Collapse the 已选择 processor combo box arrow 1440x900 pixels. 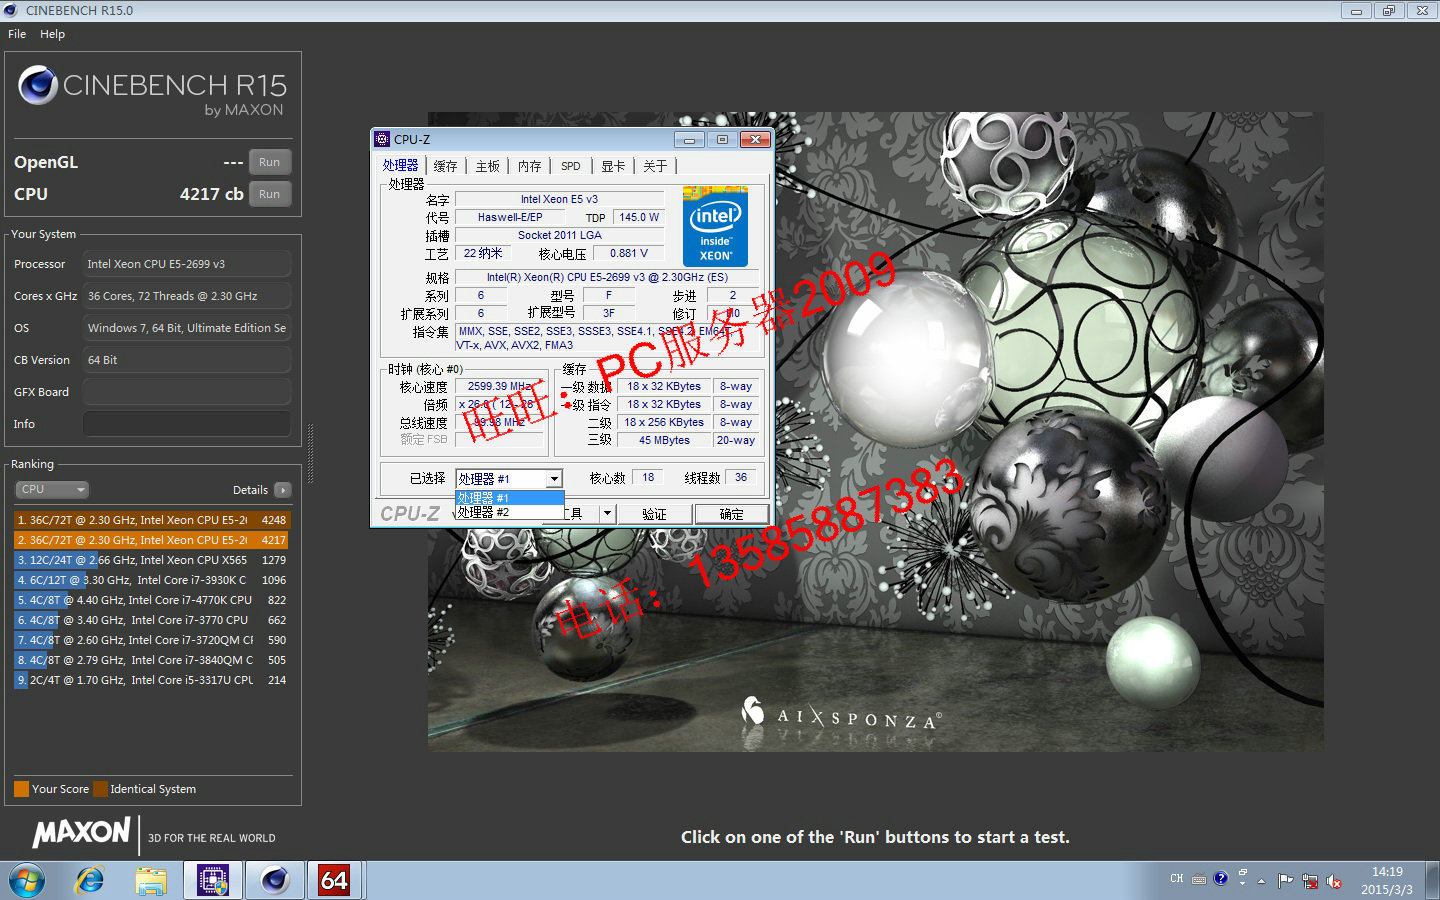[x=554, y=479]
